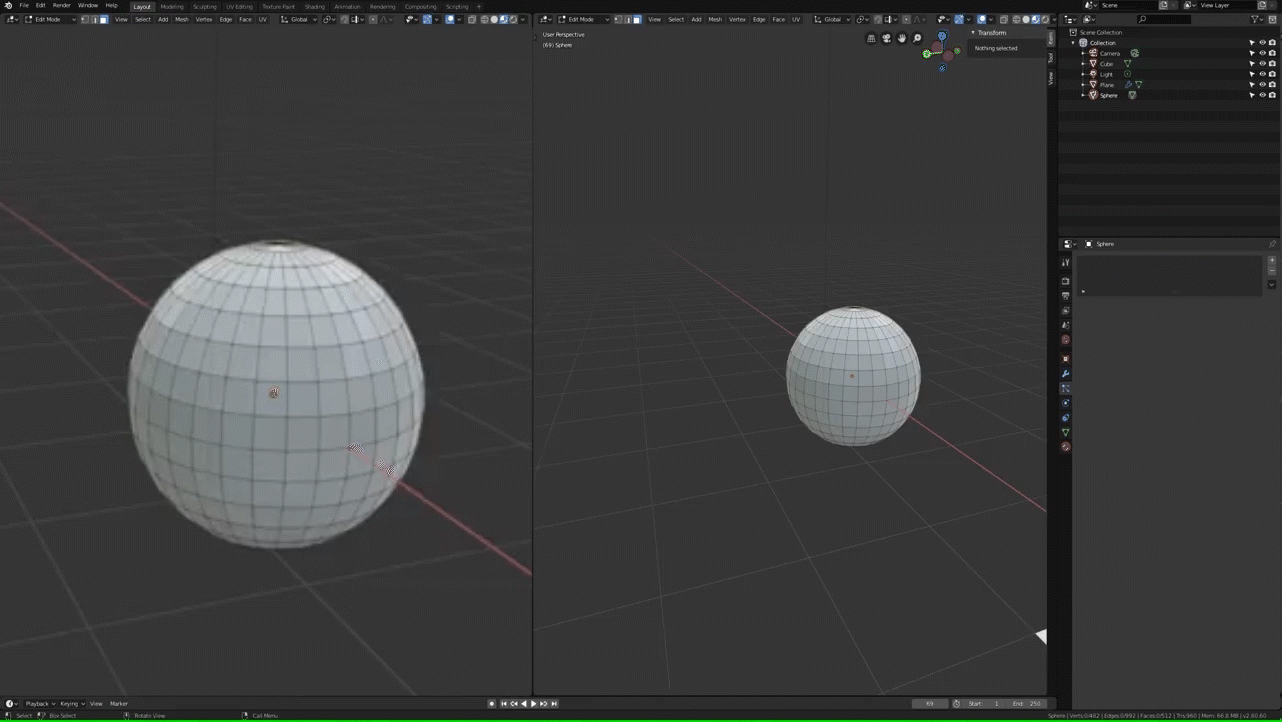Open Edit Mode dropdown in left viewport

coord(50,20)
